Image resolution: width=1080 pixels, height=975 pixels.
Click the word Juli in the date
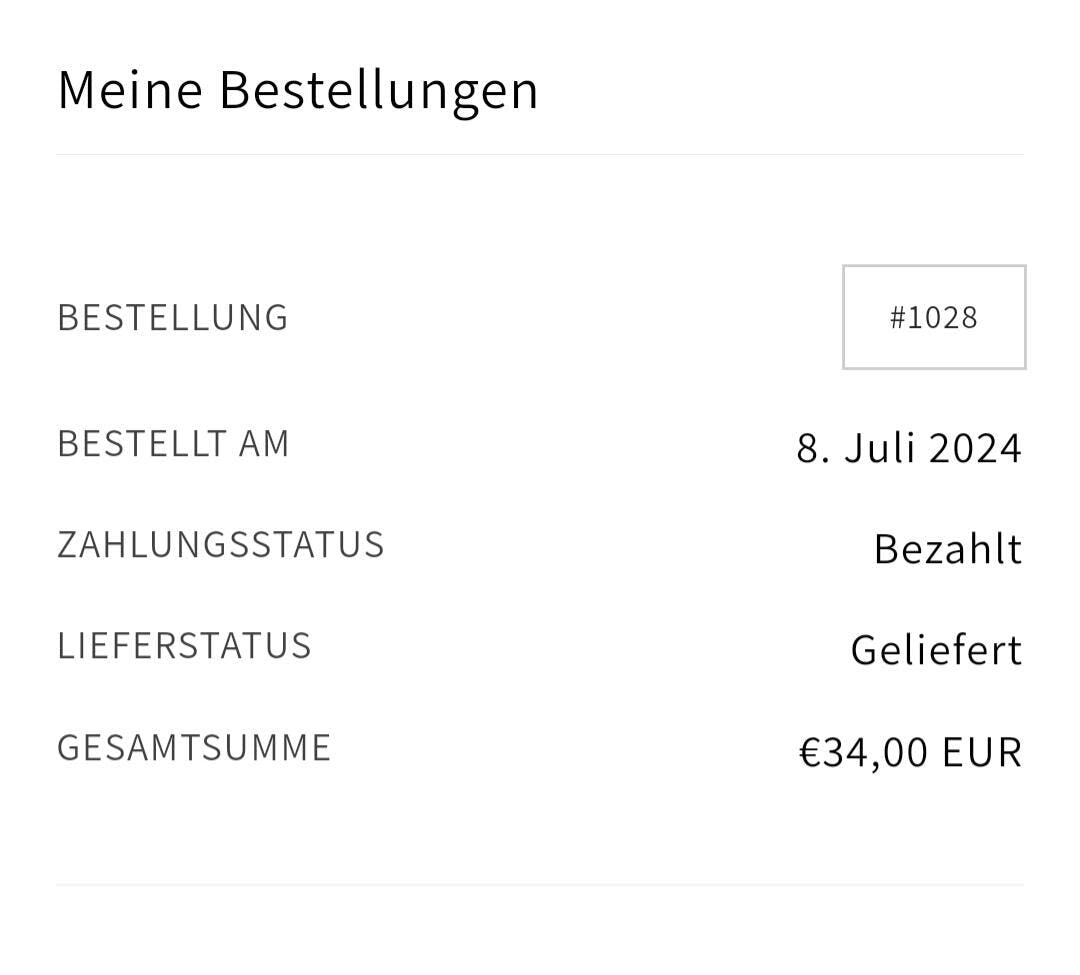881,448
